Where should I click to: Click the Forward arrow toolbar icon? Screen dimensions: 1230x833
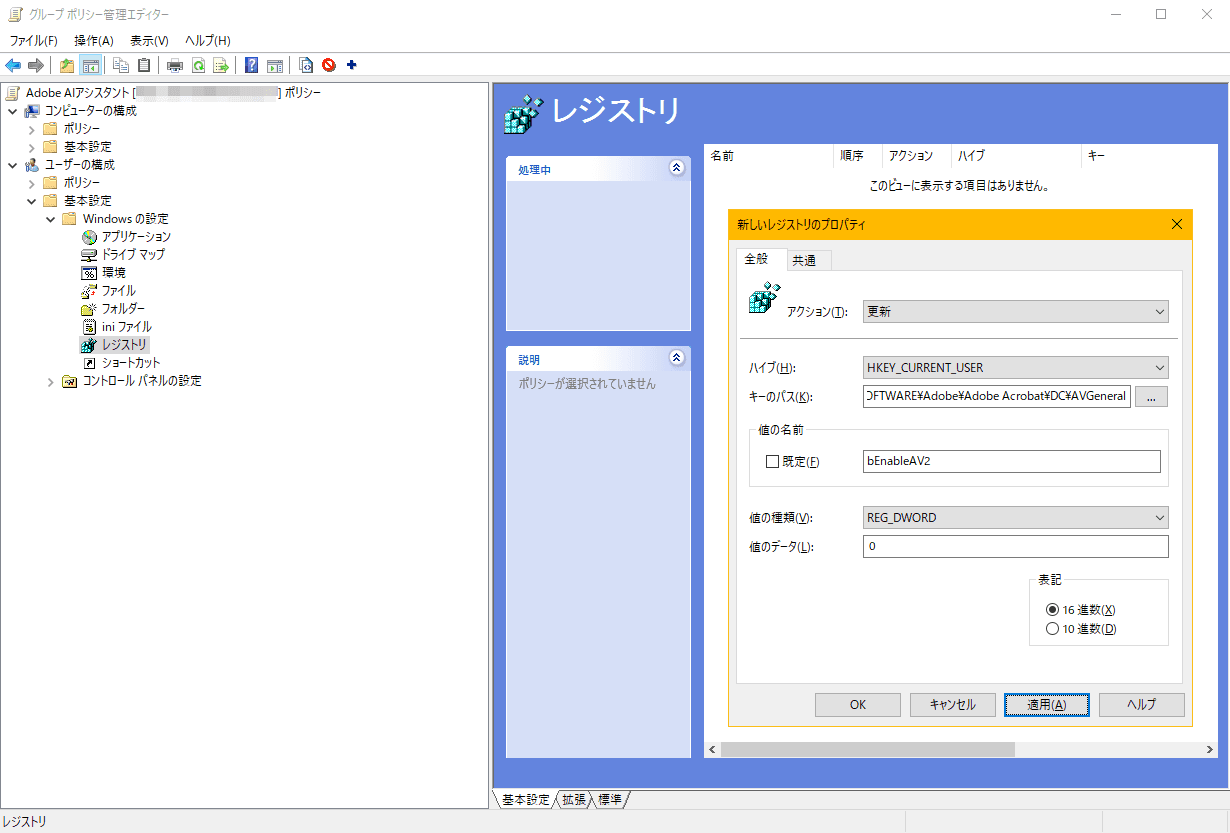click(36, 65)
